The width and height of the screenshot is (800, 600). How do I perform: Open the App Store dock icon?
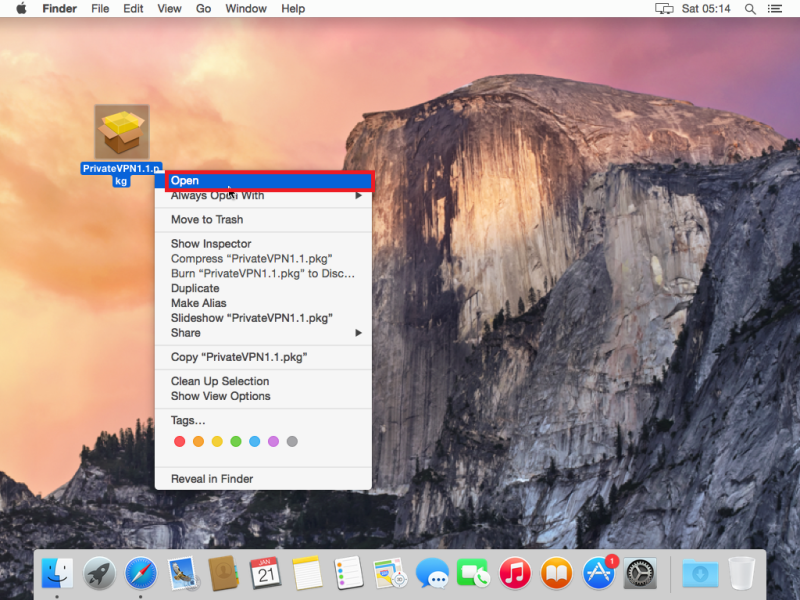click(598, 573)
